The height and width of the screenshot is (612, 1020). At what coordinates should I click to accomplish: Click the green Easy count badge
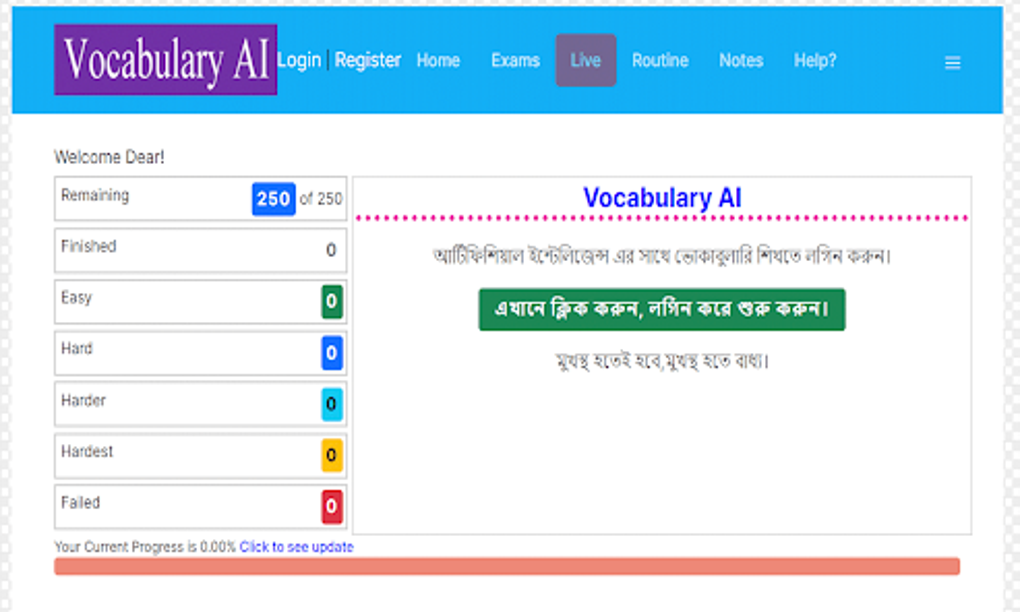[x=332, y=301]
